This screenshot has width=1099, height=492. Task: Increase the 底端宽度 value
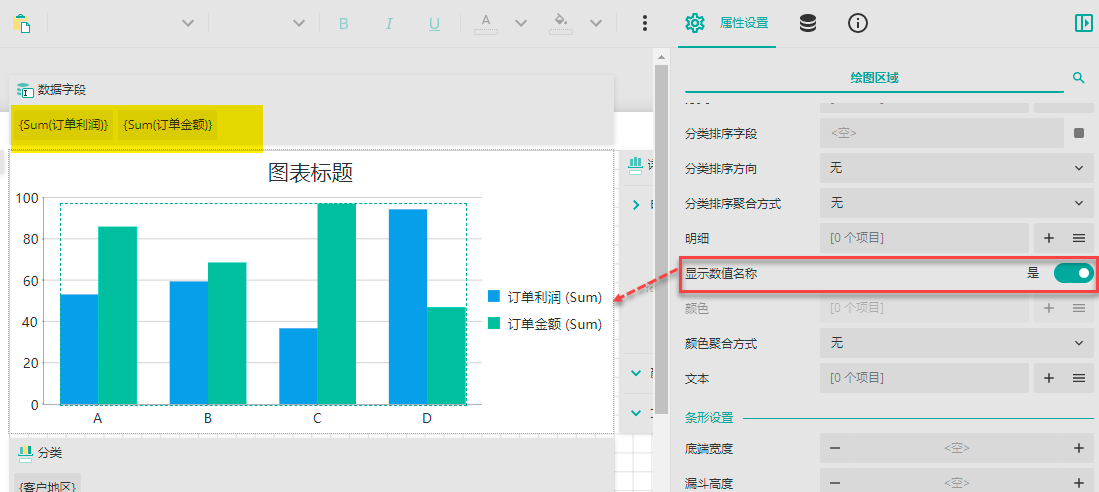click(x=1078, y=448)
